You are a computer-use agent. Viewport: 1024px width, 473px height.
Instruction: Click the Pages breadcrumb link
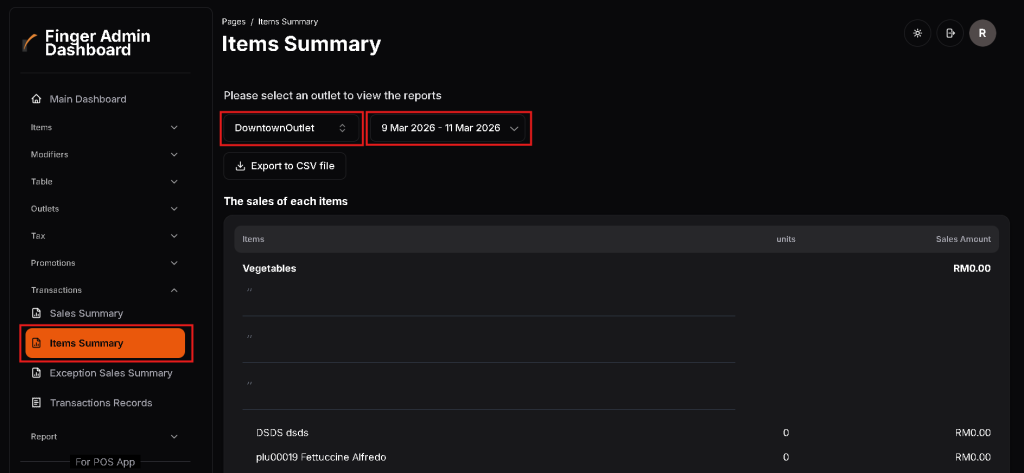(232, 21)
